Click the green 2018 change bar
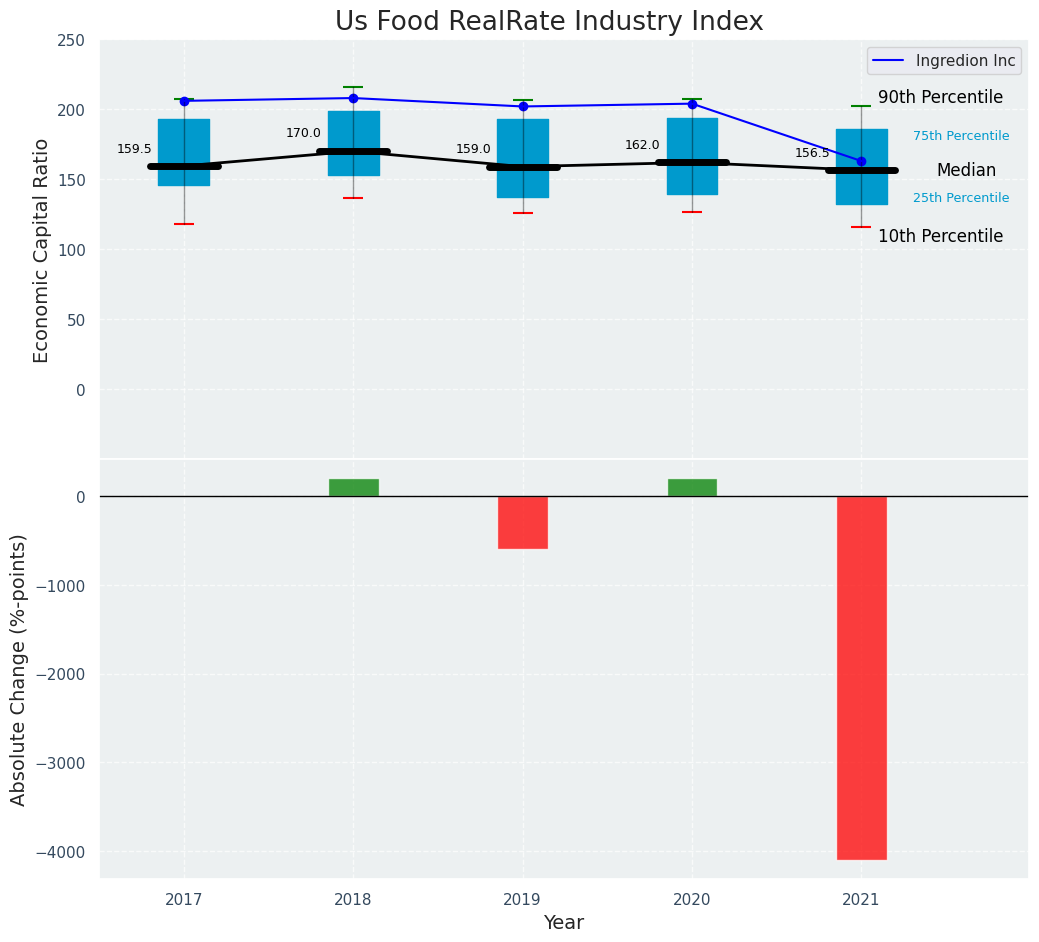 [353, 487]
